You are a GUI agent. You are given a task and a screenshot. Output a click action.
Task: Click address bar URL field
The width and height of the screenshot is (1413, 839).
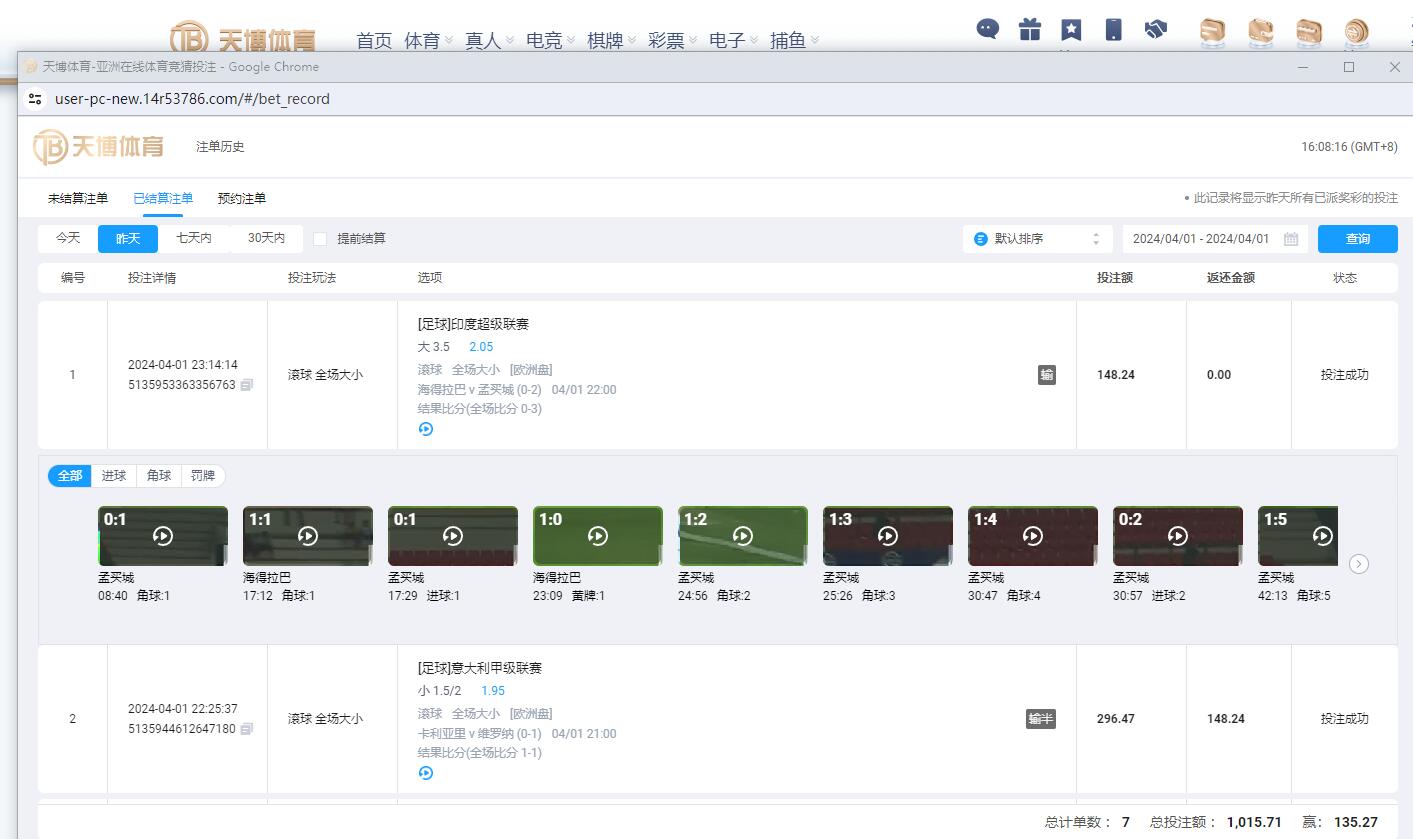tap(192, 99)
